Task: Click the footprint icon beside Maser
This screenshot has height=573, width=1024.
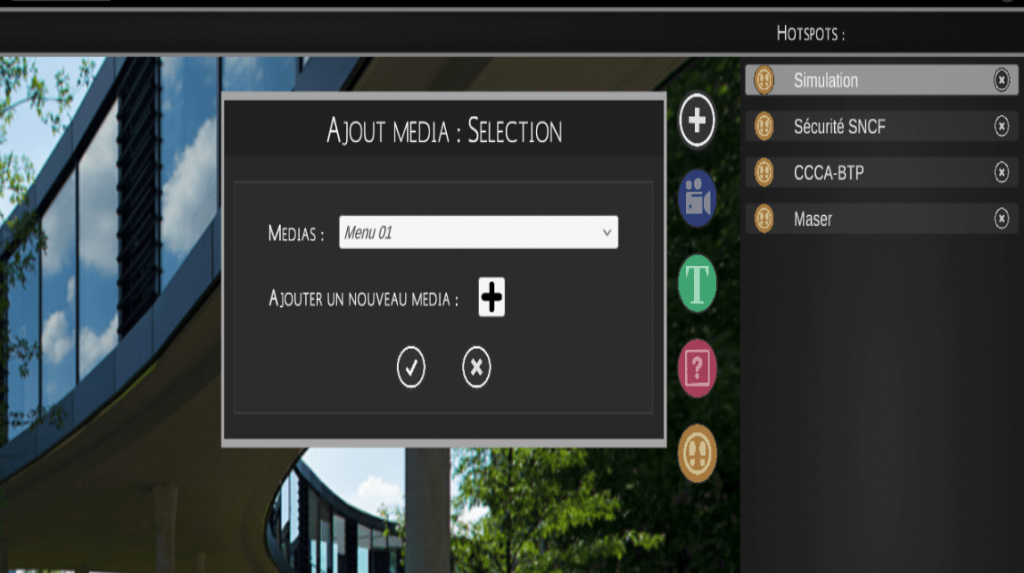Action: coord(763,218)
